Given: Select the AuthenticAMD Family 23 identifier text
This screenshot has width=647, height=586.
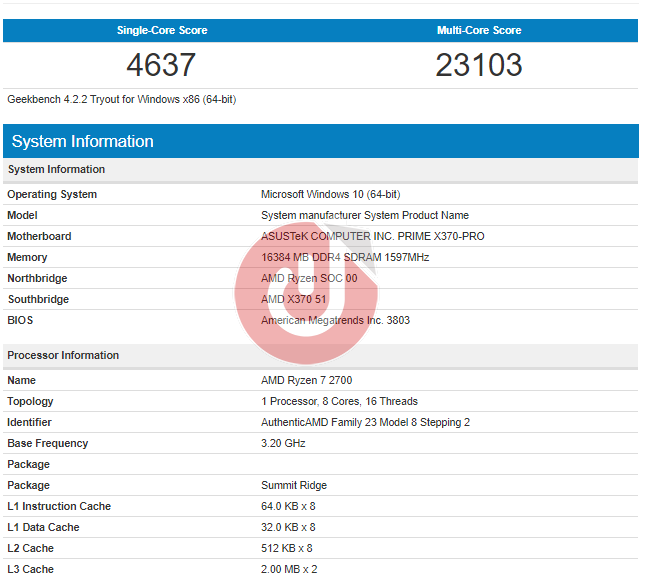Looking at the screenshot, I should 365,422.
